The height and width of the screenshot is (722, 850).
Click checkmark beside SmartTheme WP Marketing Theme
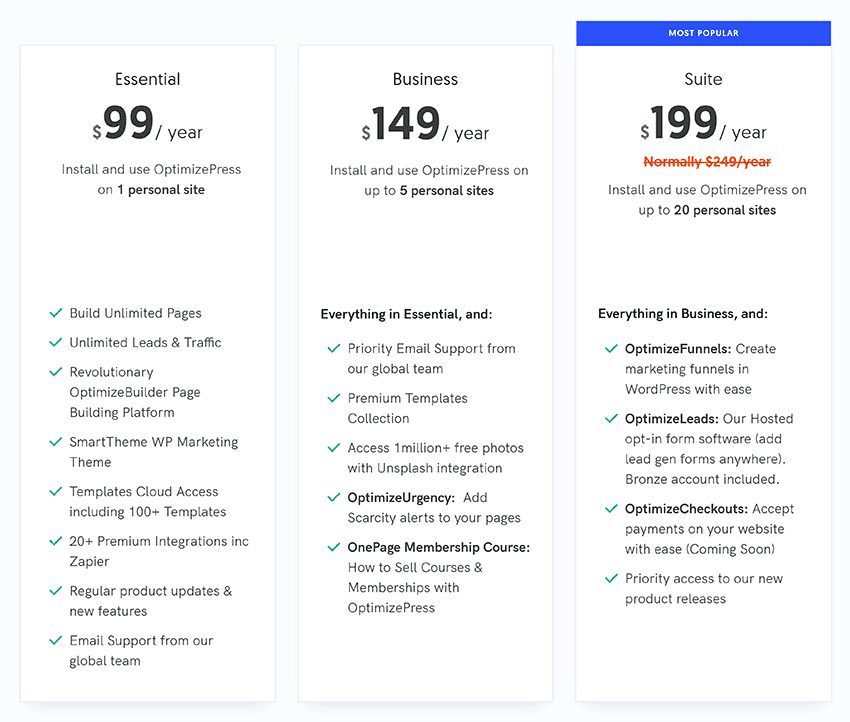(56, 442)
